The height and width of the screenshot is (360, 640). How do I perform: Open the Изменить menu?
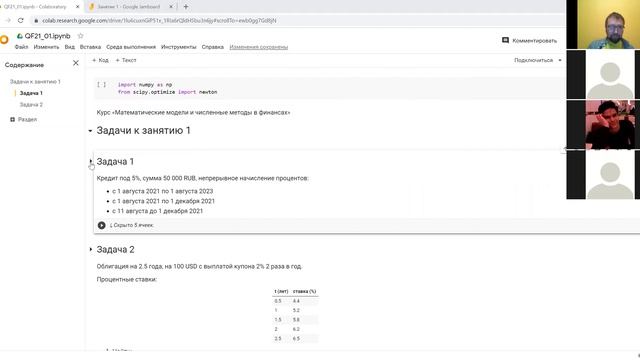tap(46, 47)
